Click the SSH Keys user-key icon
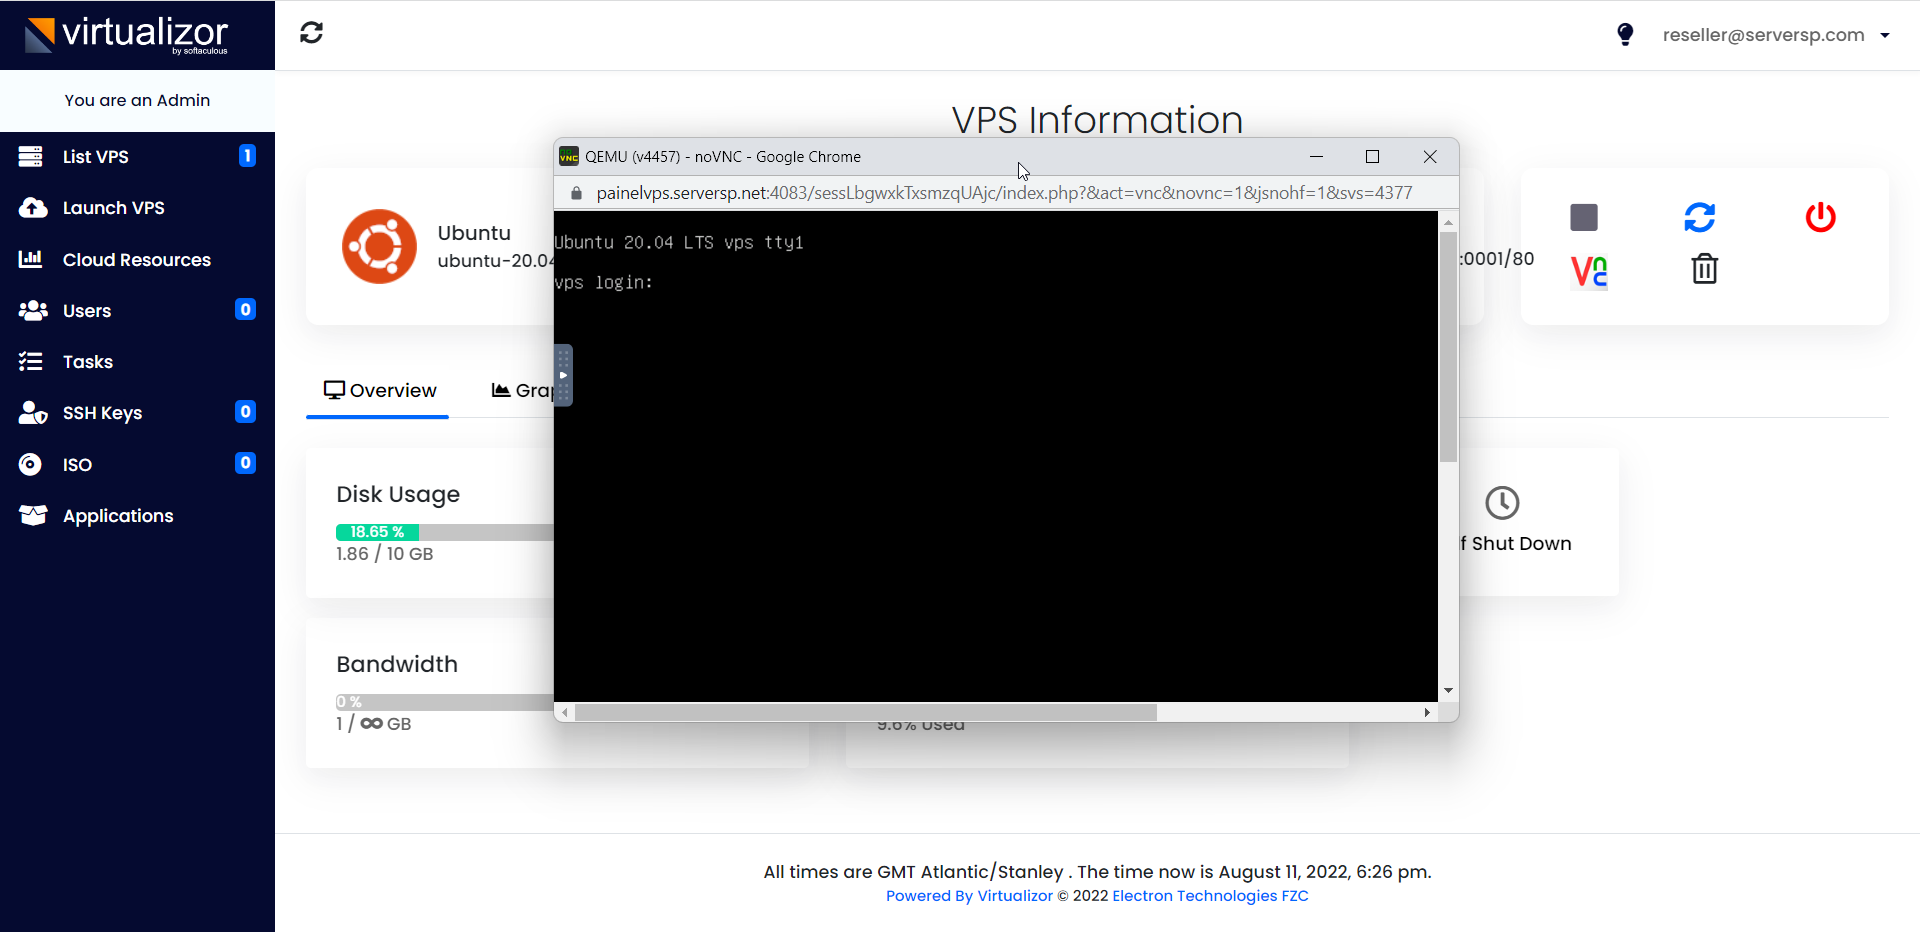Viewport: 1920px width, 932px height. (x=33, y=413)
